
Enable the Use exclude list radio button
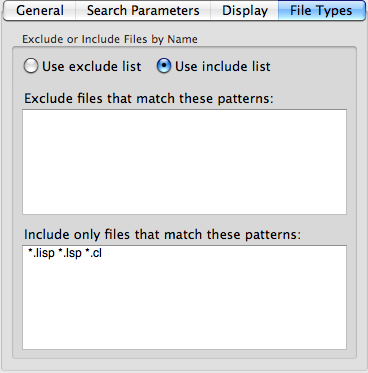pyautogui.click(x=31, y=66)
